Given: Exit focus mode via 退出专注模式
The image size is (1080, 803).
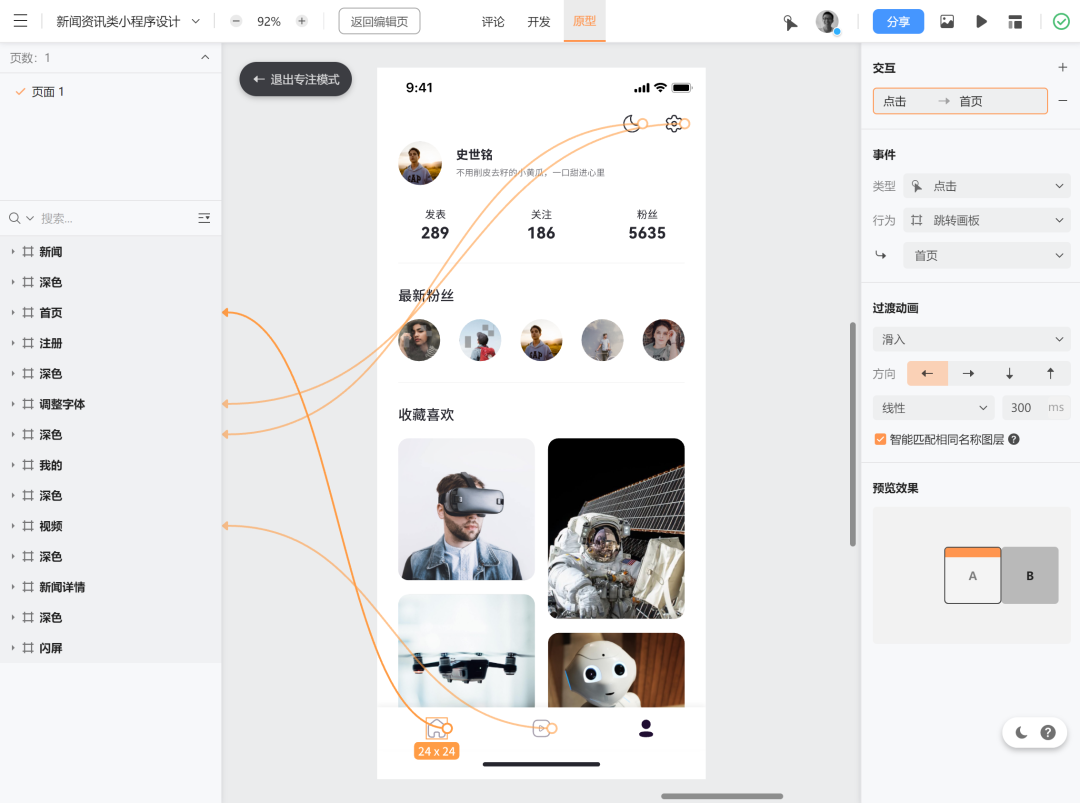Looking at the screenshot, I should pos(295,79).
